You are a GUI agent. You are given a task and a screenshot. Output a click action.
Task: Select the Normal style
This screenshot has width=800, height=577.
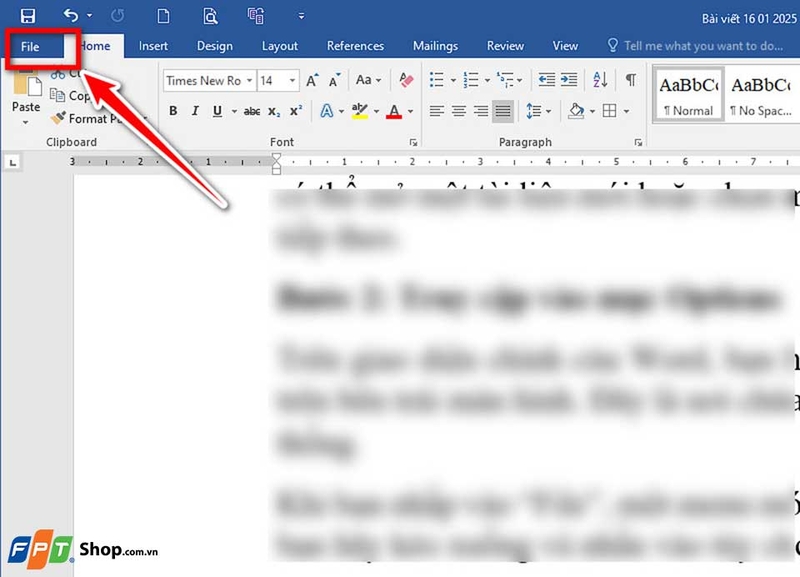pos(688,95)
